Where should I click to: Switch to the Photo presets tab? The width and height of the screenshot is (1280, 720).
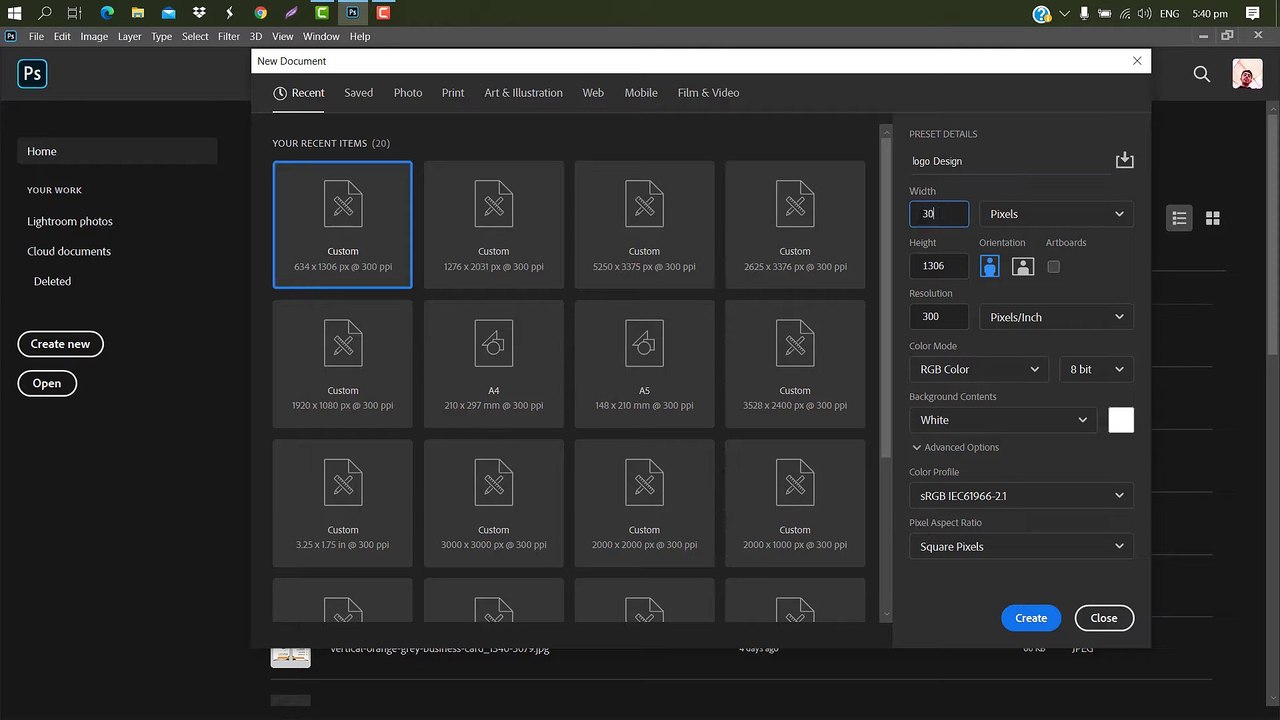point(408,93)
